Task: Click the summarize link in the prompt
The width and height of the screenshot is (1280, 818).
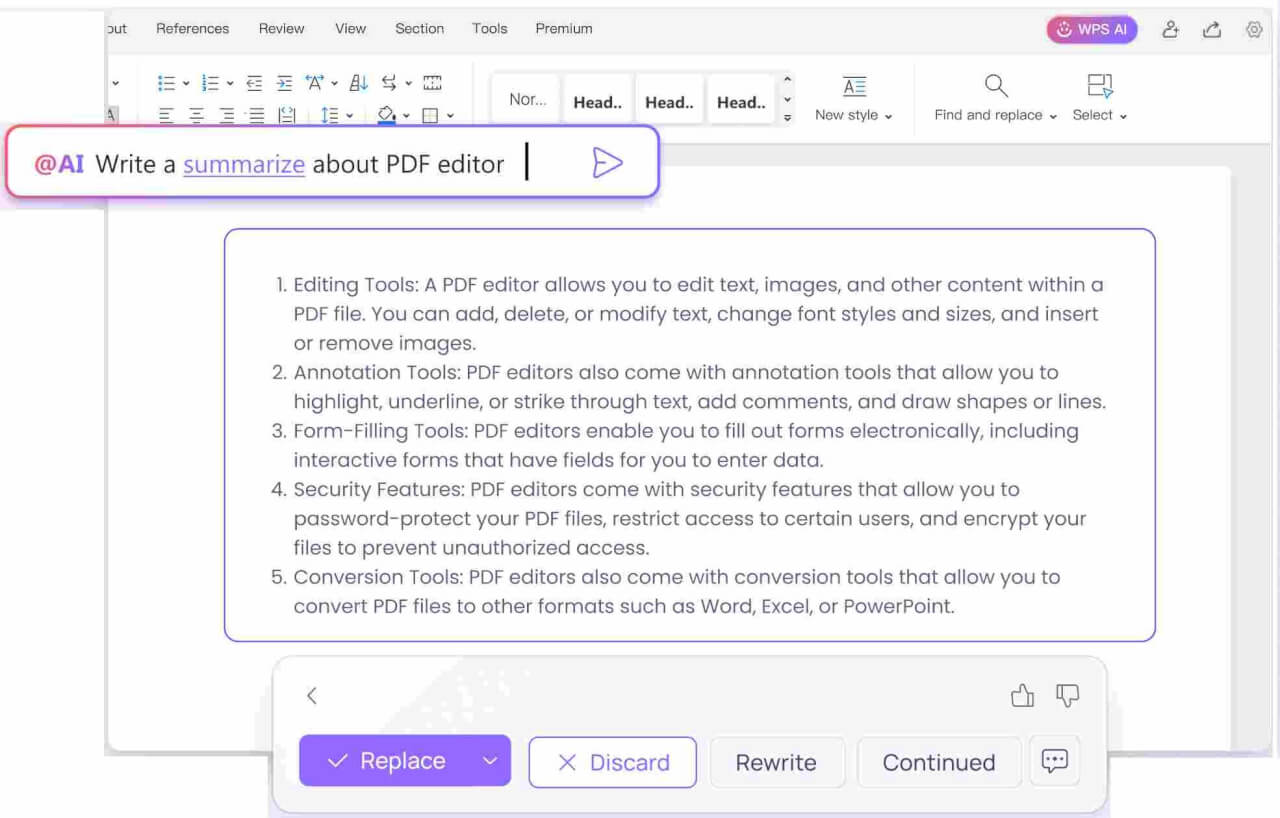Action: [x=244, y=165]
